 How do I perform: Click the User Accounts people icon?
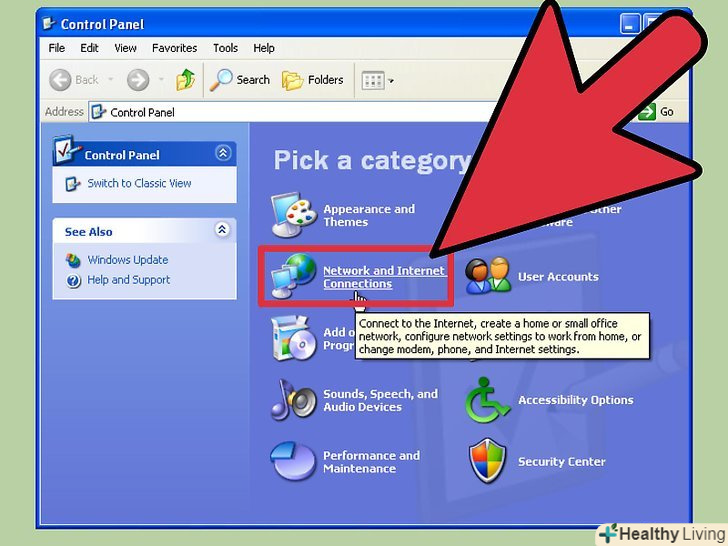[x=488, y=275]
